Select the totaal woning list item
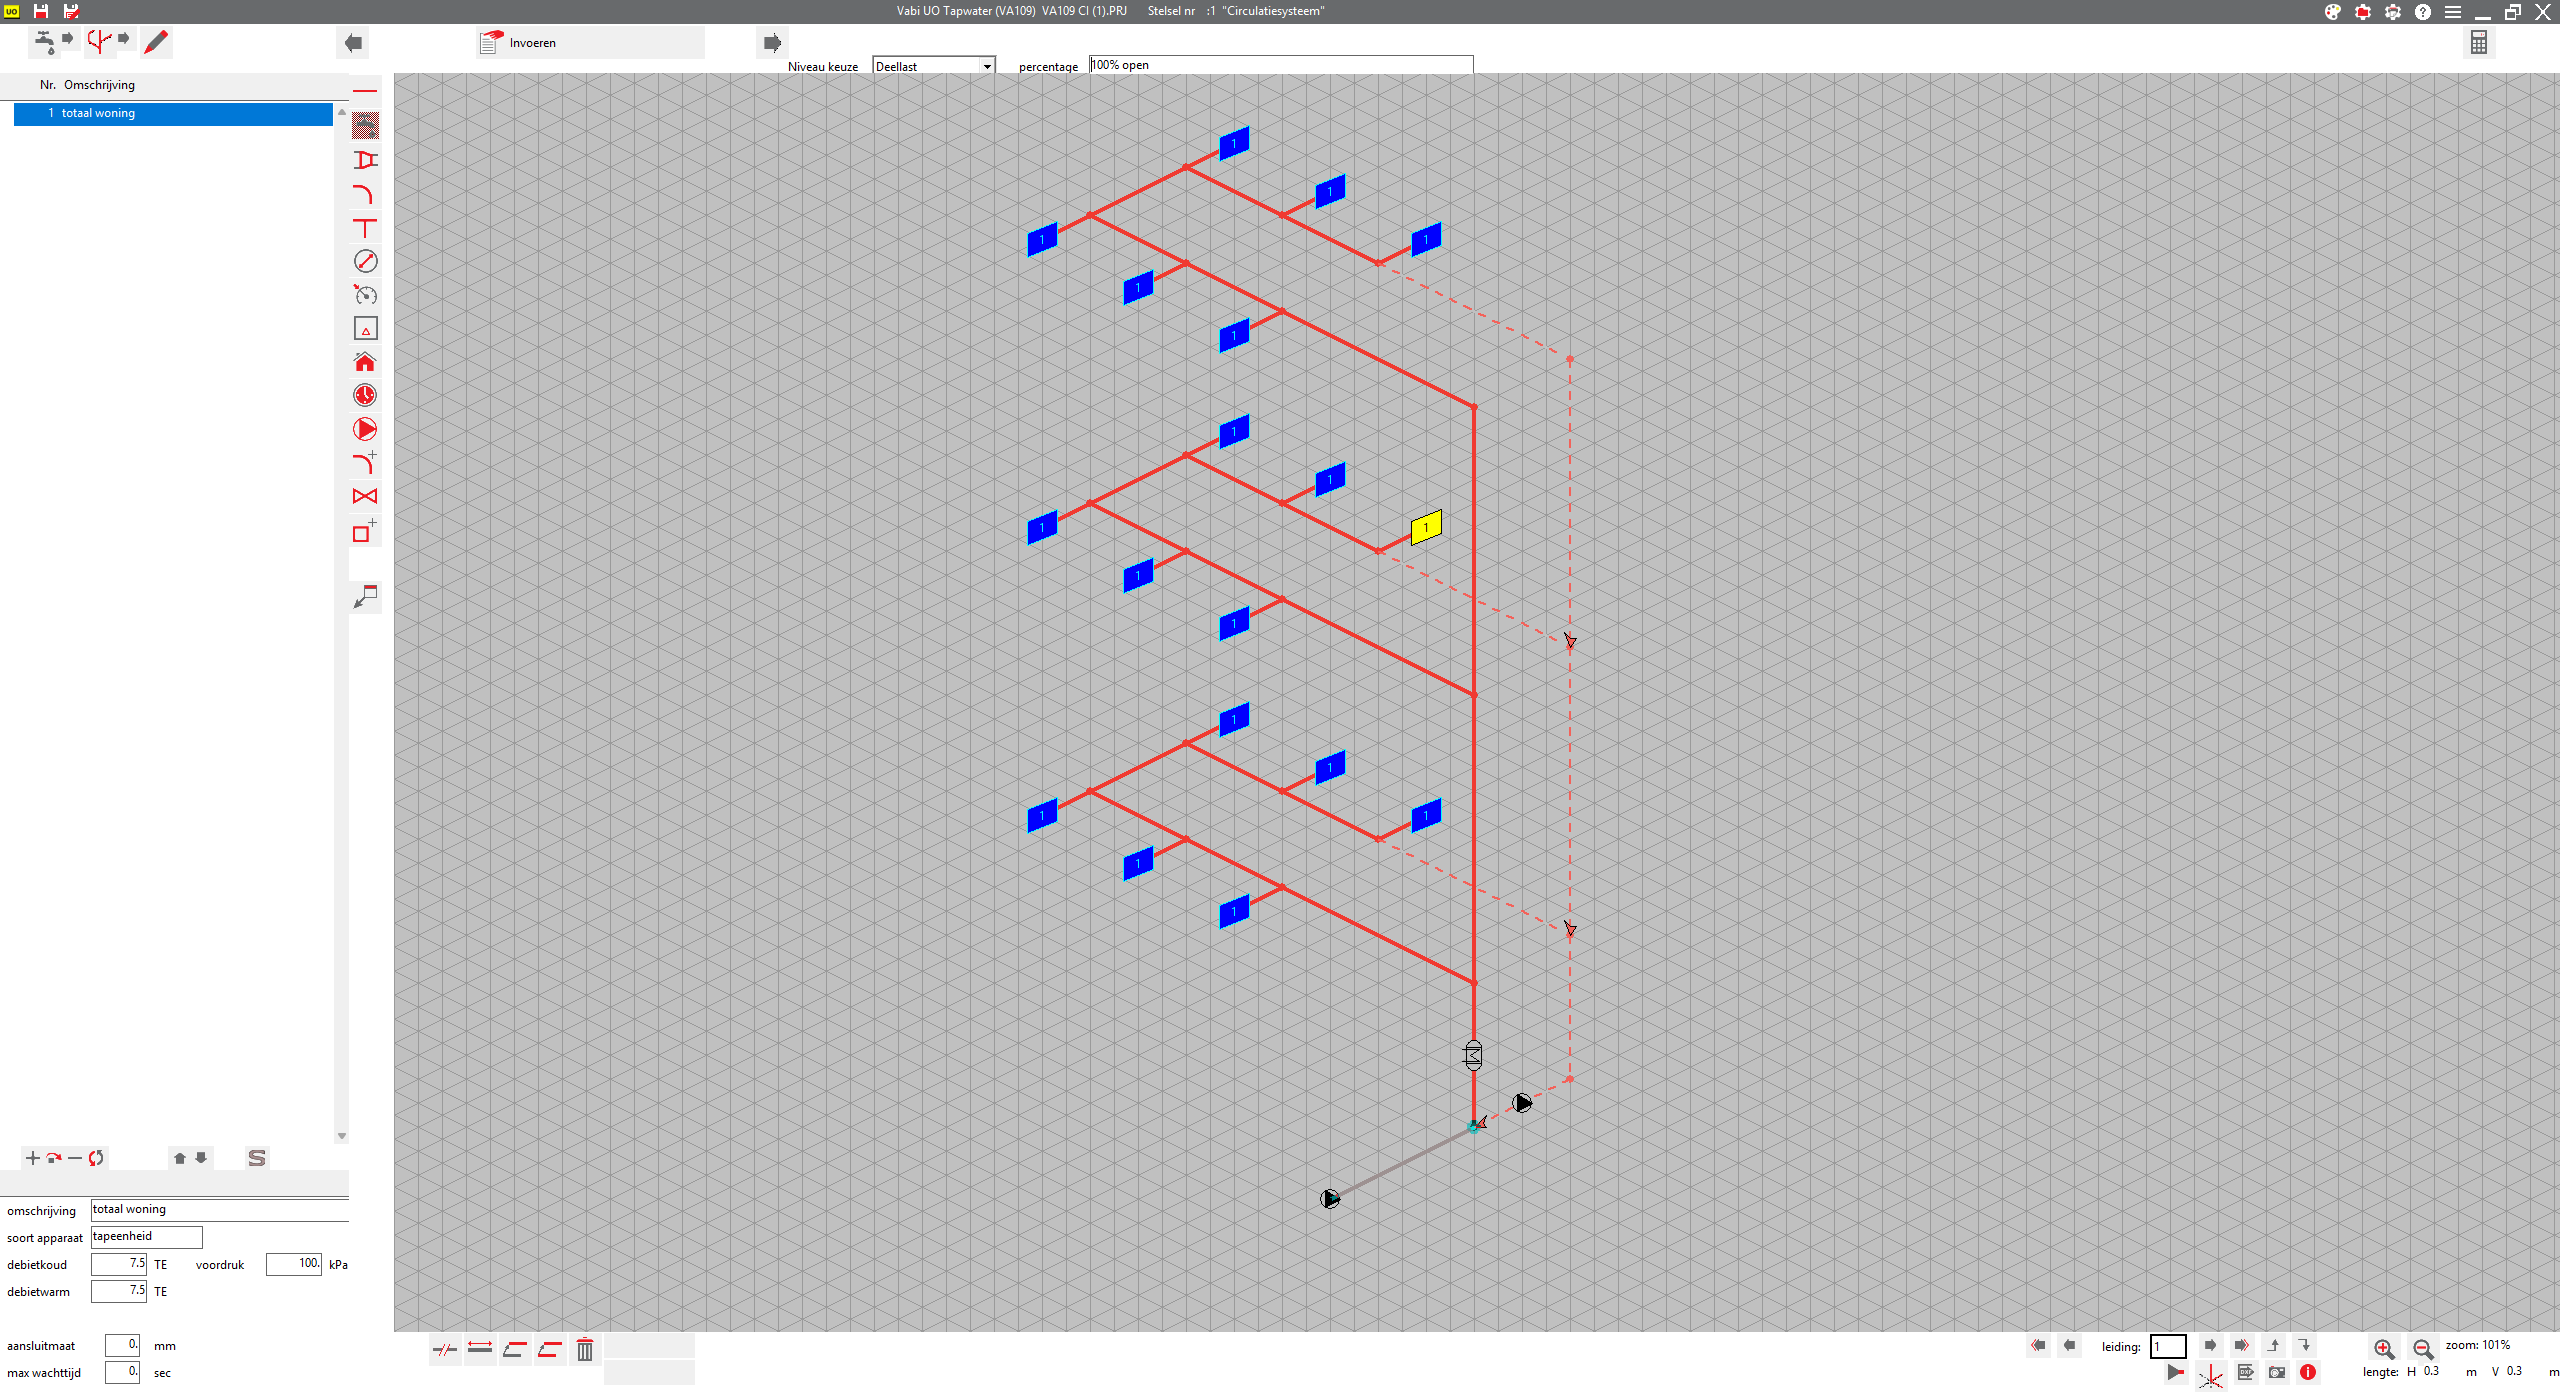 [x=173, y=113]
